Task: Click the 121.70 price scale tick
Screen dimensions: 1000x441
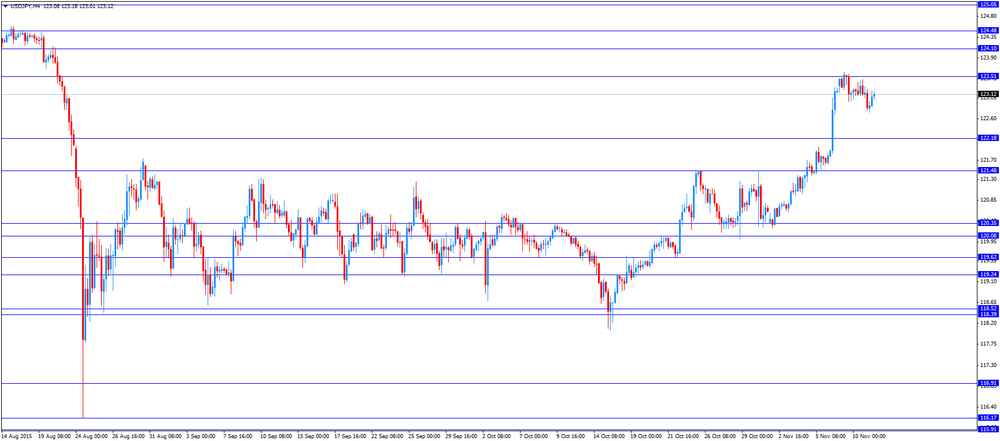Action: [988, 160]
